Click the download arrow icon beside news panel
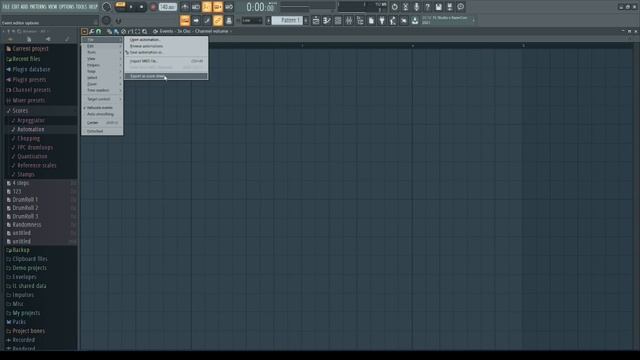This screenshot has height=360, width=640. pyautogui.click(x=415, y=20)
